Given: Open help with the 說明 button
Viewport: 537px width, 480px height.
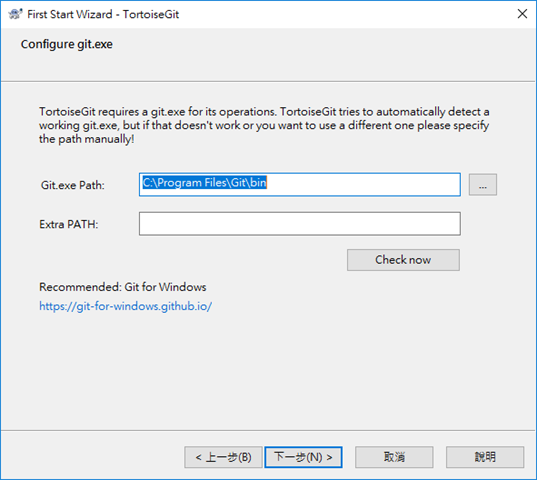Looking at the screenshot, I should click(x=485, y=457).
